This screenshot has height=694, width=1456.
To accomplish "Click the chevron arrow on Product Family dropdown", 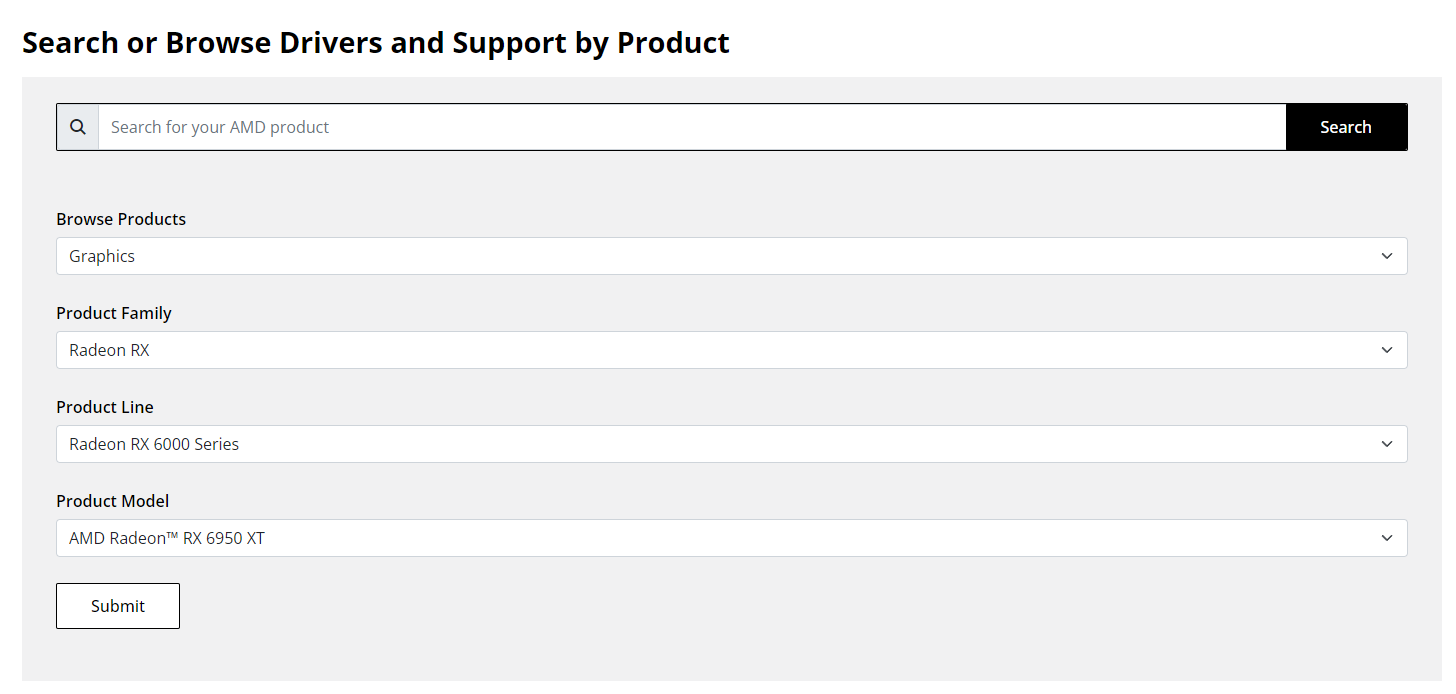I will (x=1386, y=350).
